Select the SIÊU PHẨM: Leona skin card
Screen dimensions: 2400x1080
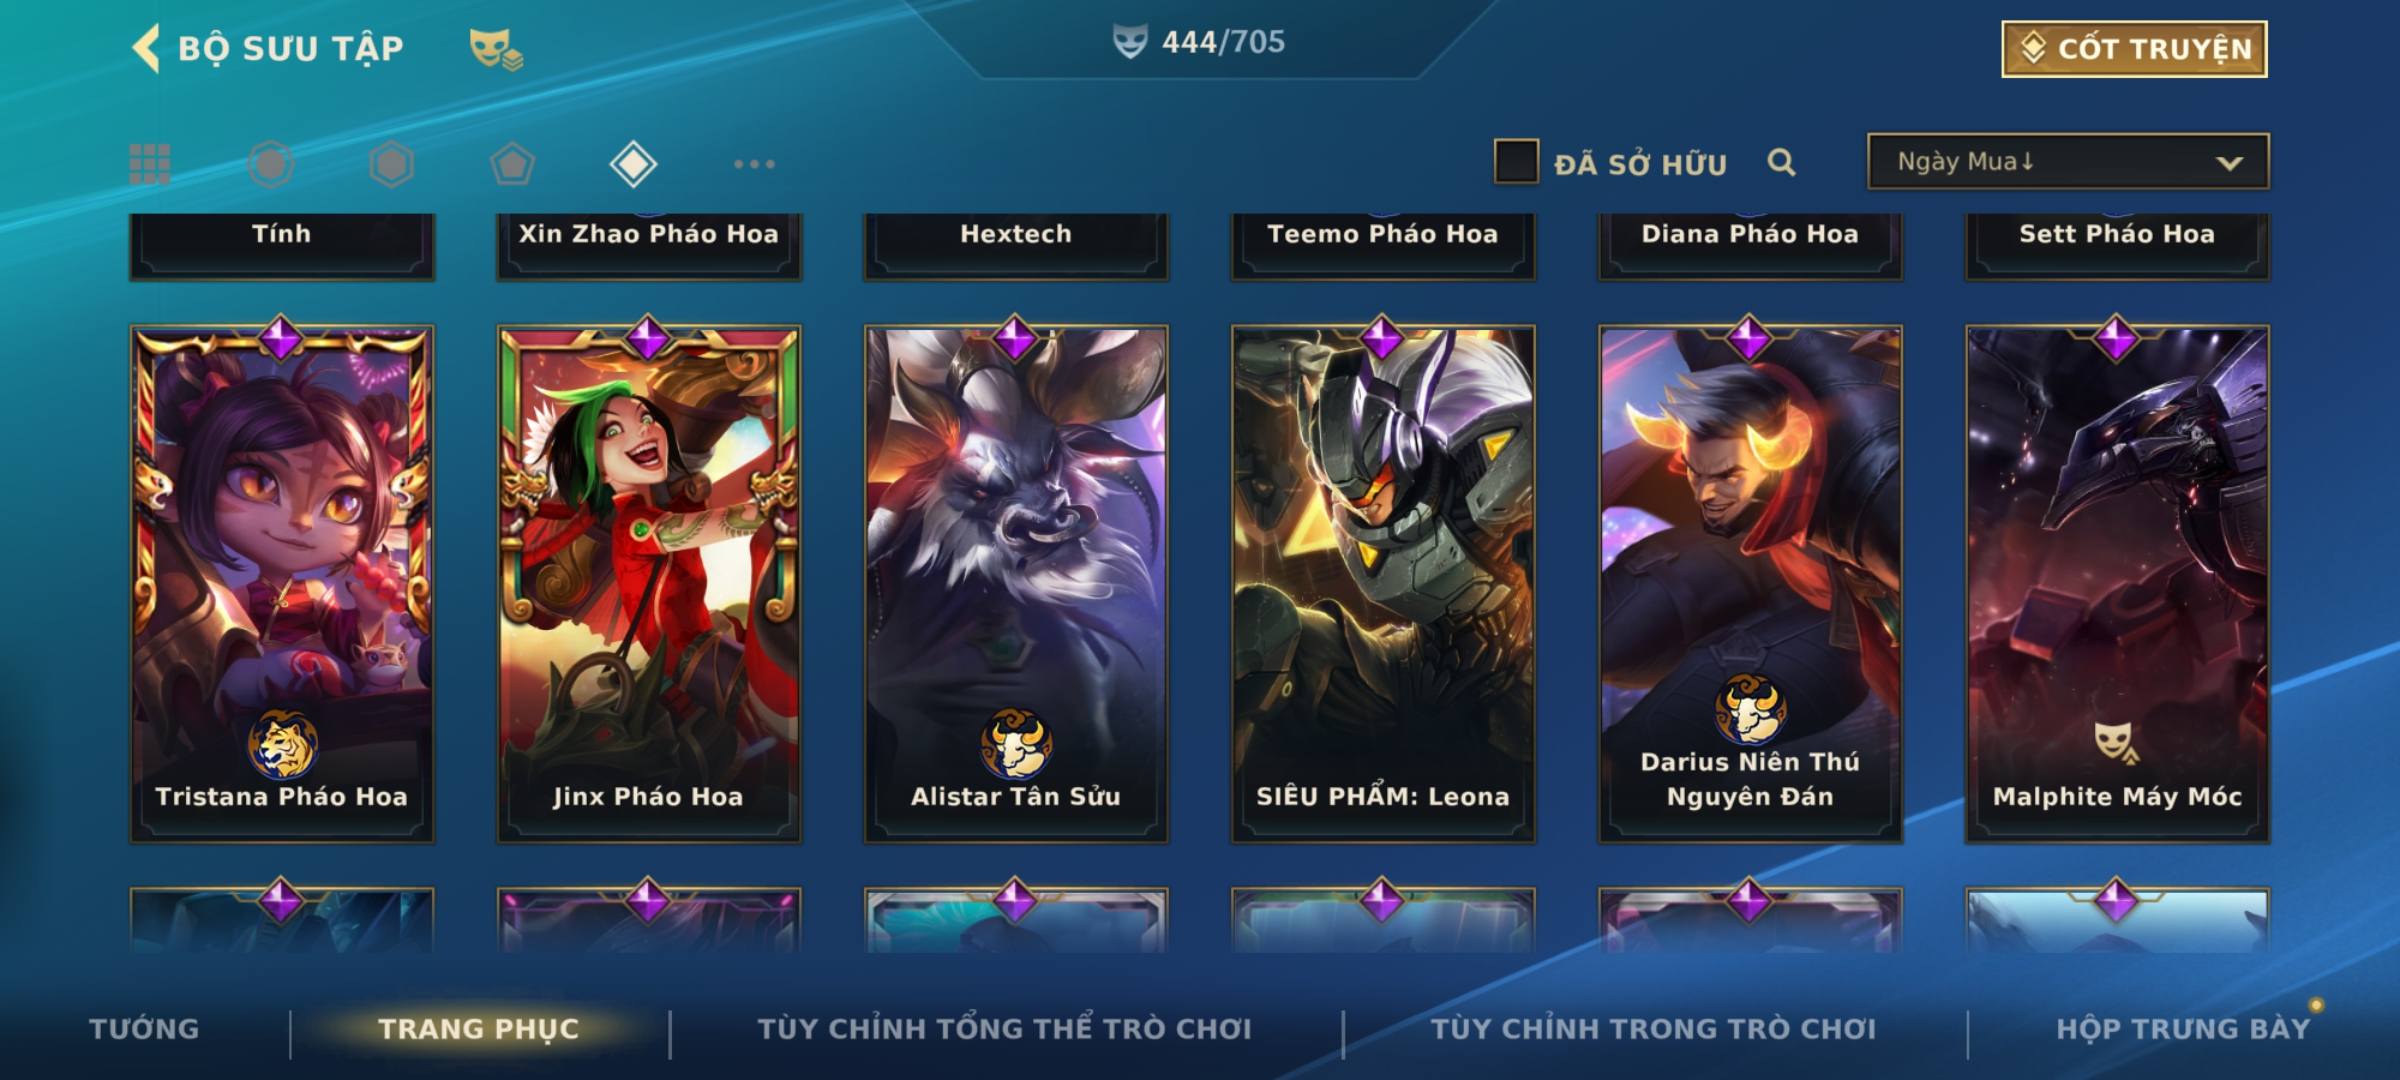point(1383,583)
